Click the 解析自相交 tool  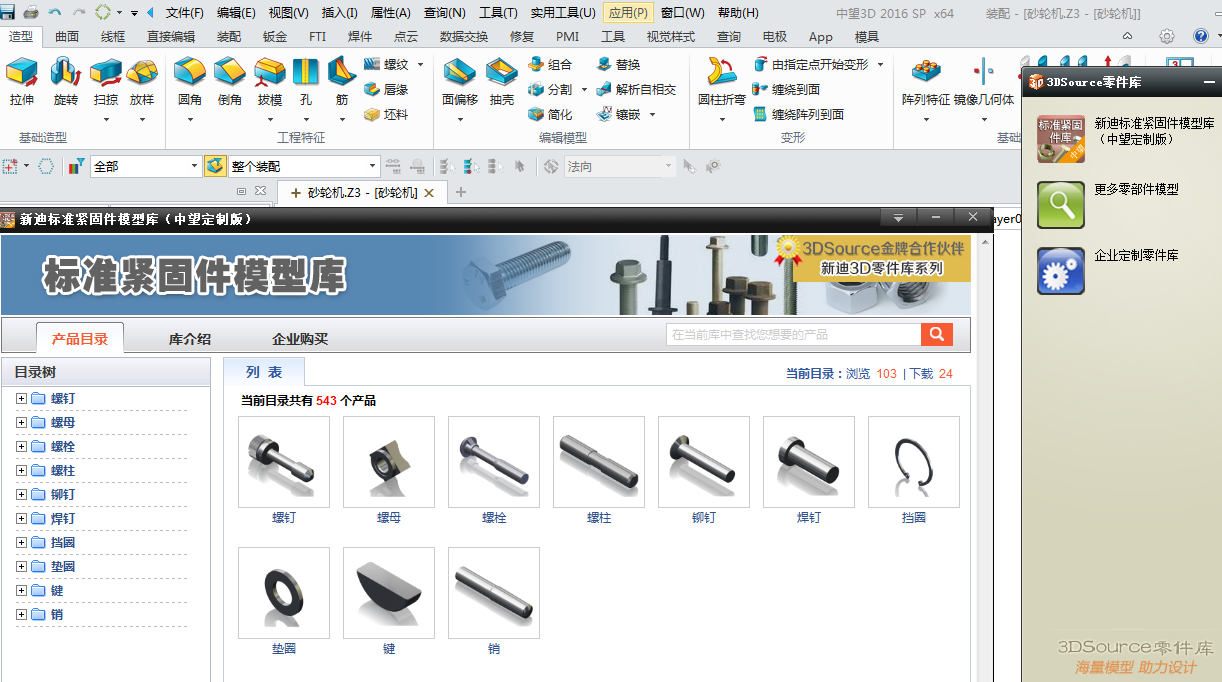(635, 89)
